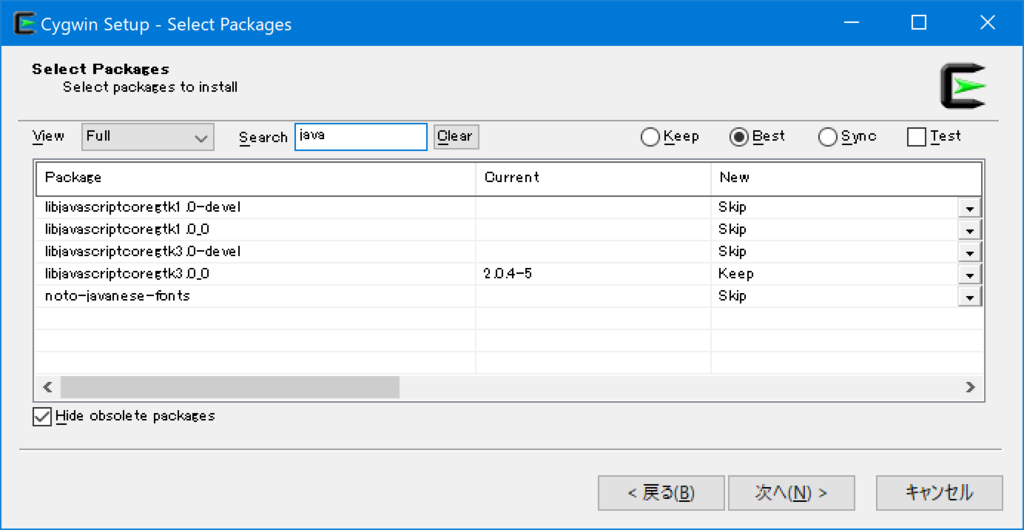Select the libjavascriptcoregtk3.0-devel package name
The width and height of the screenshot is (1024, 530).
click(x=143, y=251)
